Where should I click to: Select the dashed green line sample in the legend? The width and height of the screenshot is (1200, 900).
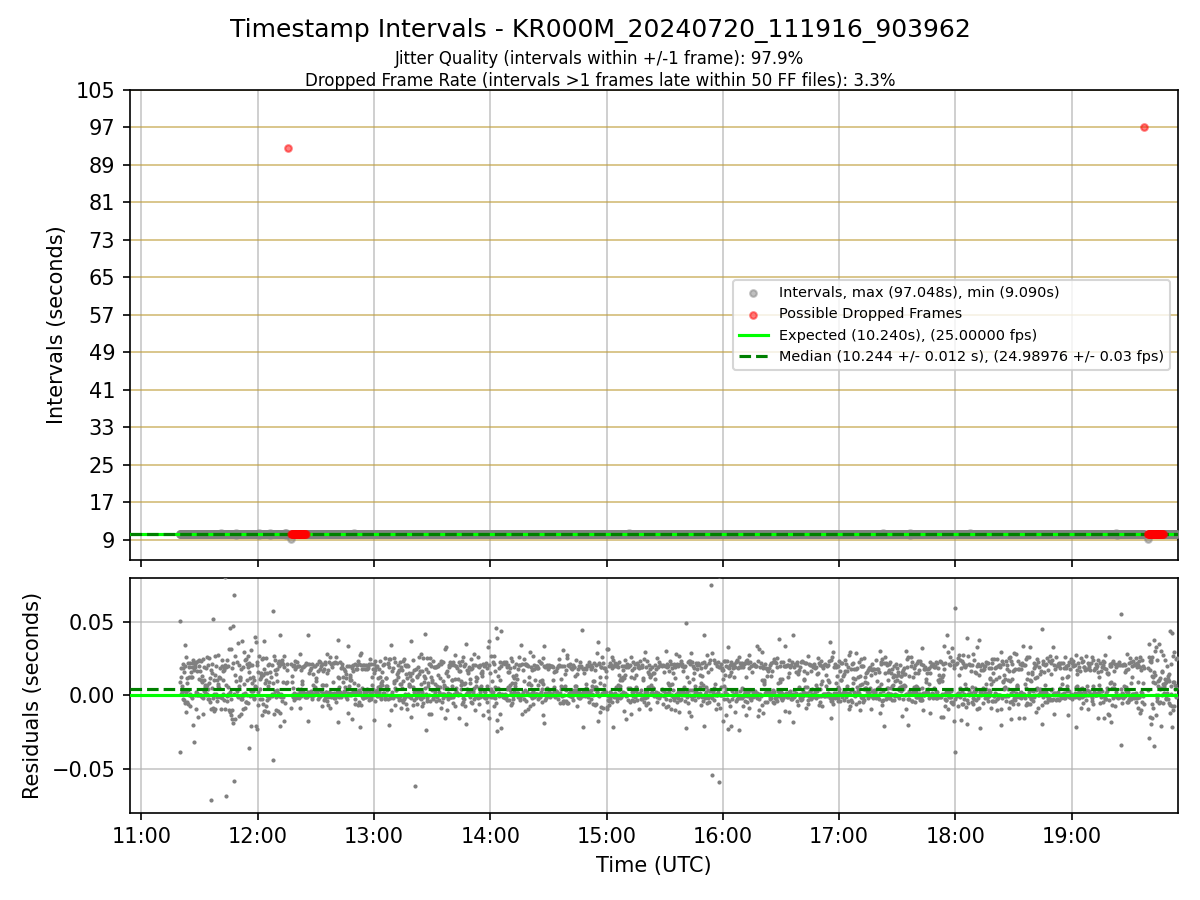coord(754,356)
